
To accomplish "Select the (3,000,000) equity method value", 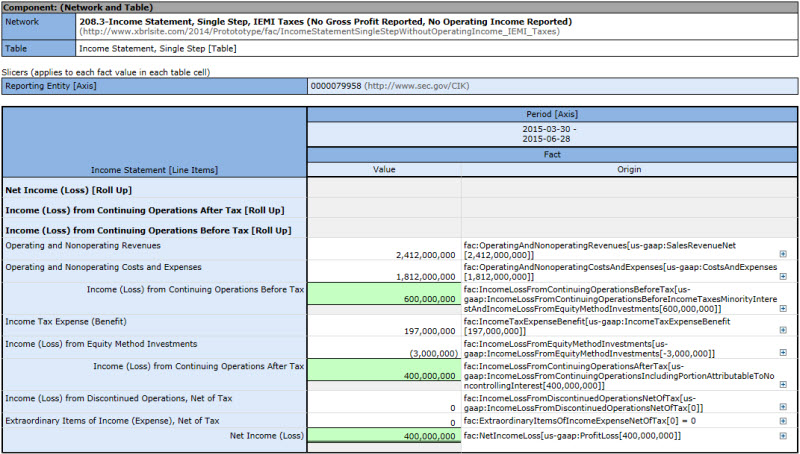I will click(x=434, y=354).
